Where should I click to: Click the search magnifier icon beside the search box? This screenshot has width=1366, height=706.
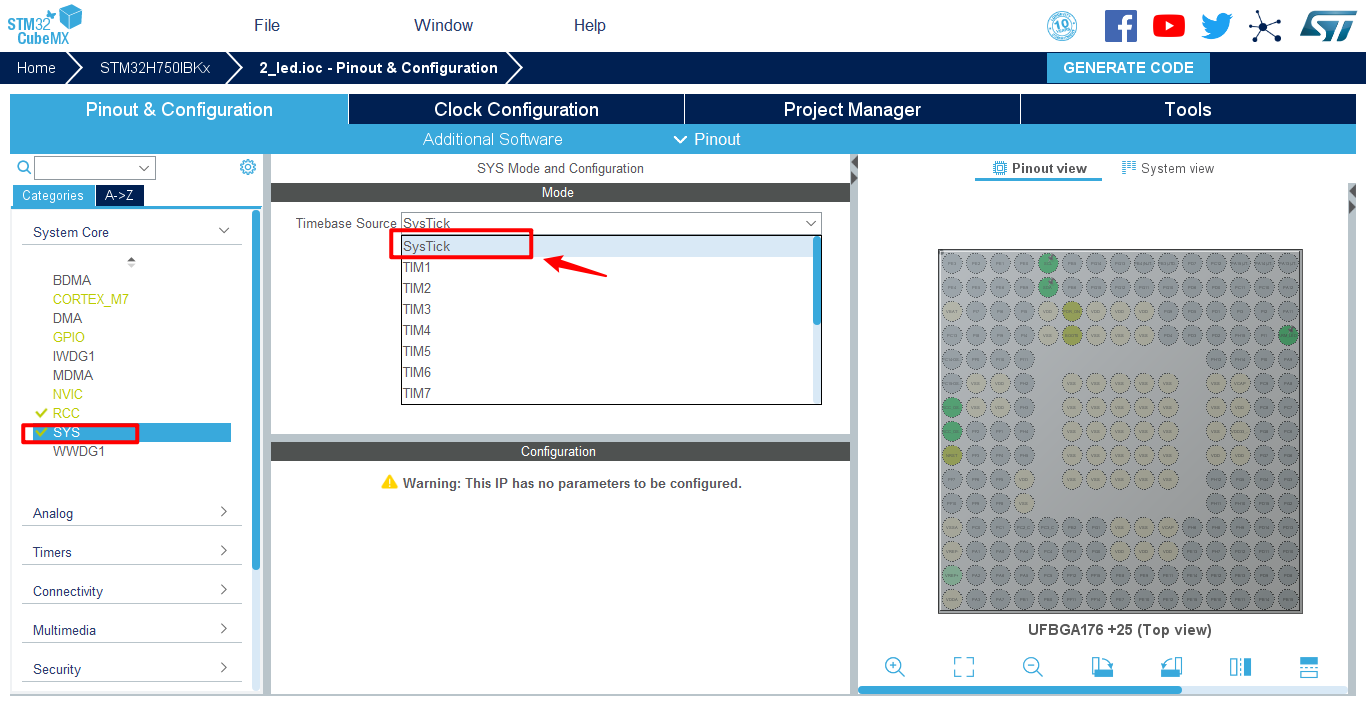24,167
